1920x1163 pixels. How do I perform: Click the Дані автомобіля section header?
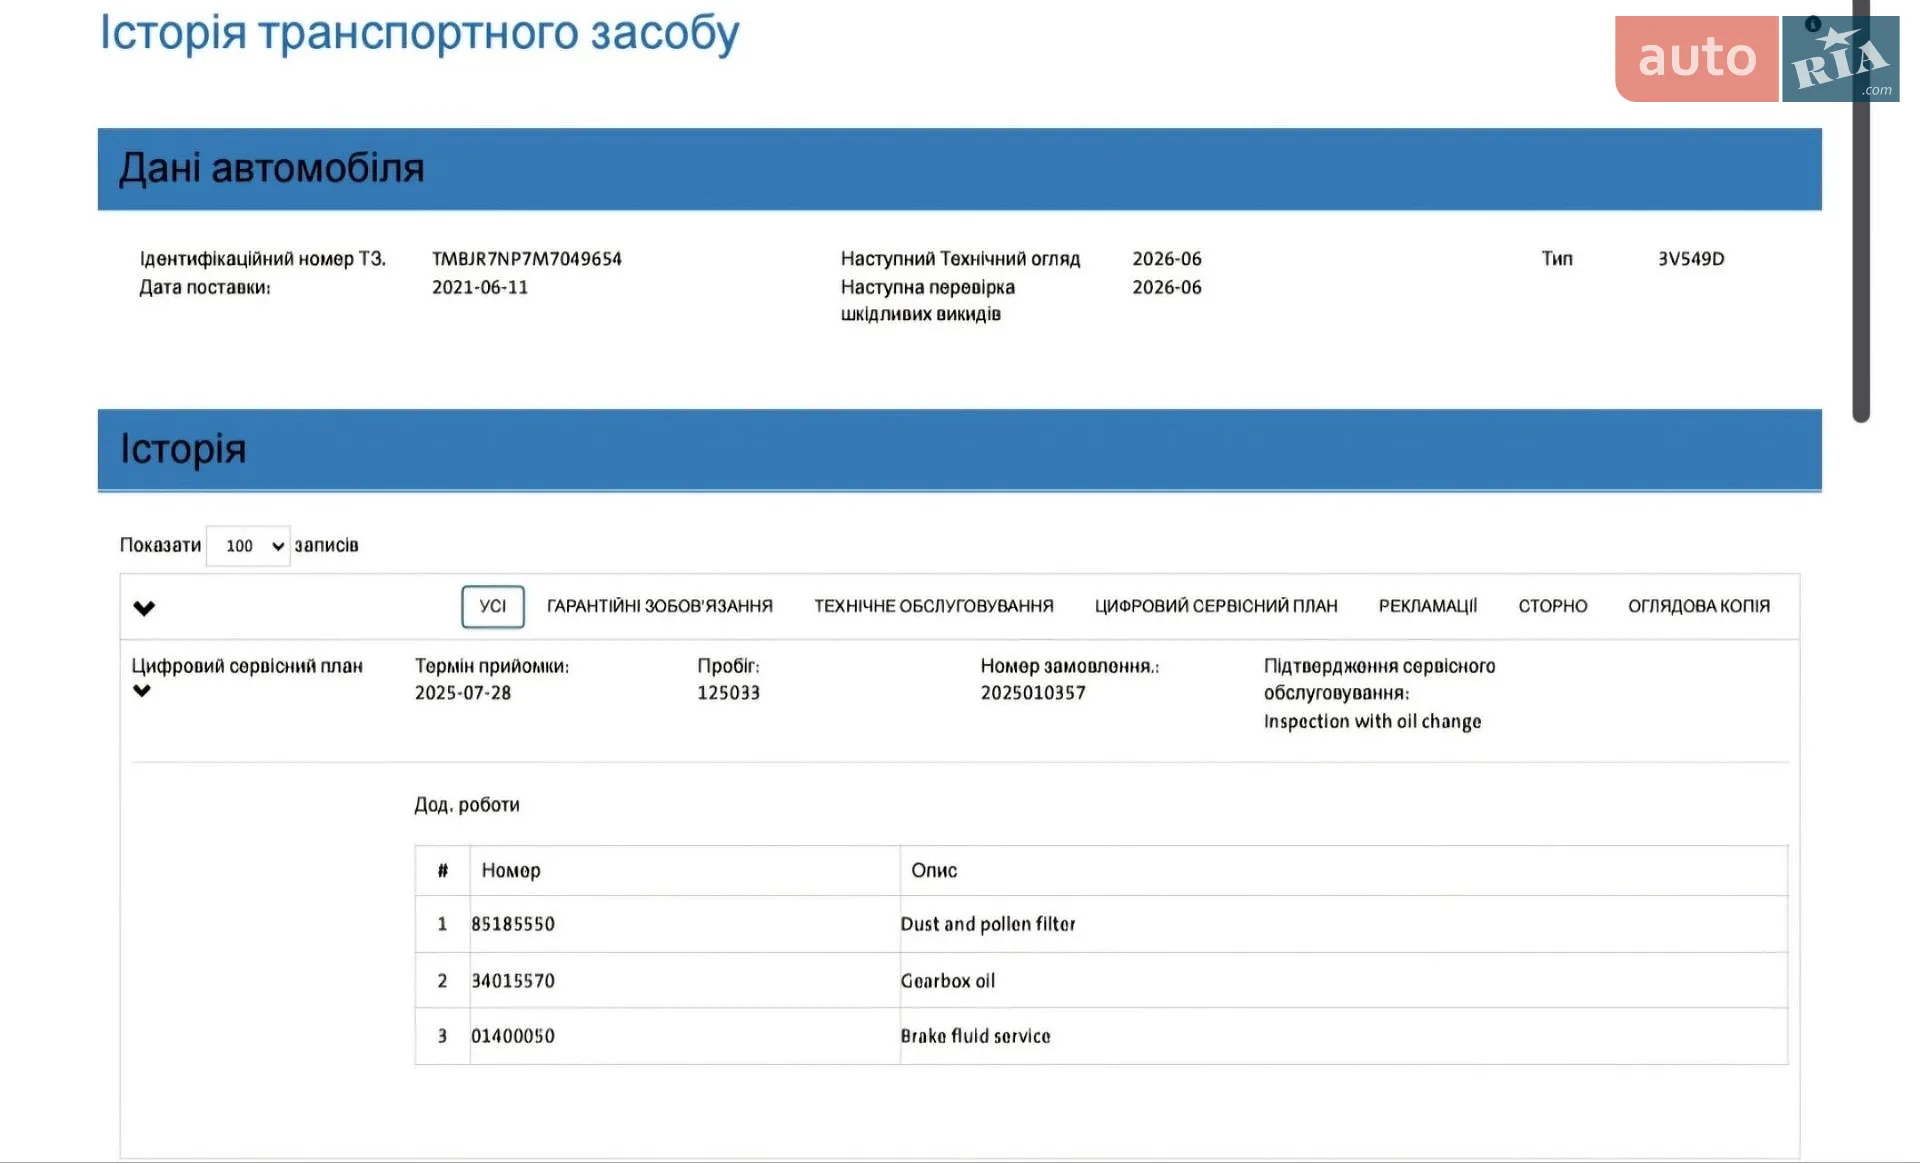959,169
